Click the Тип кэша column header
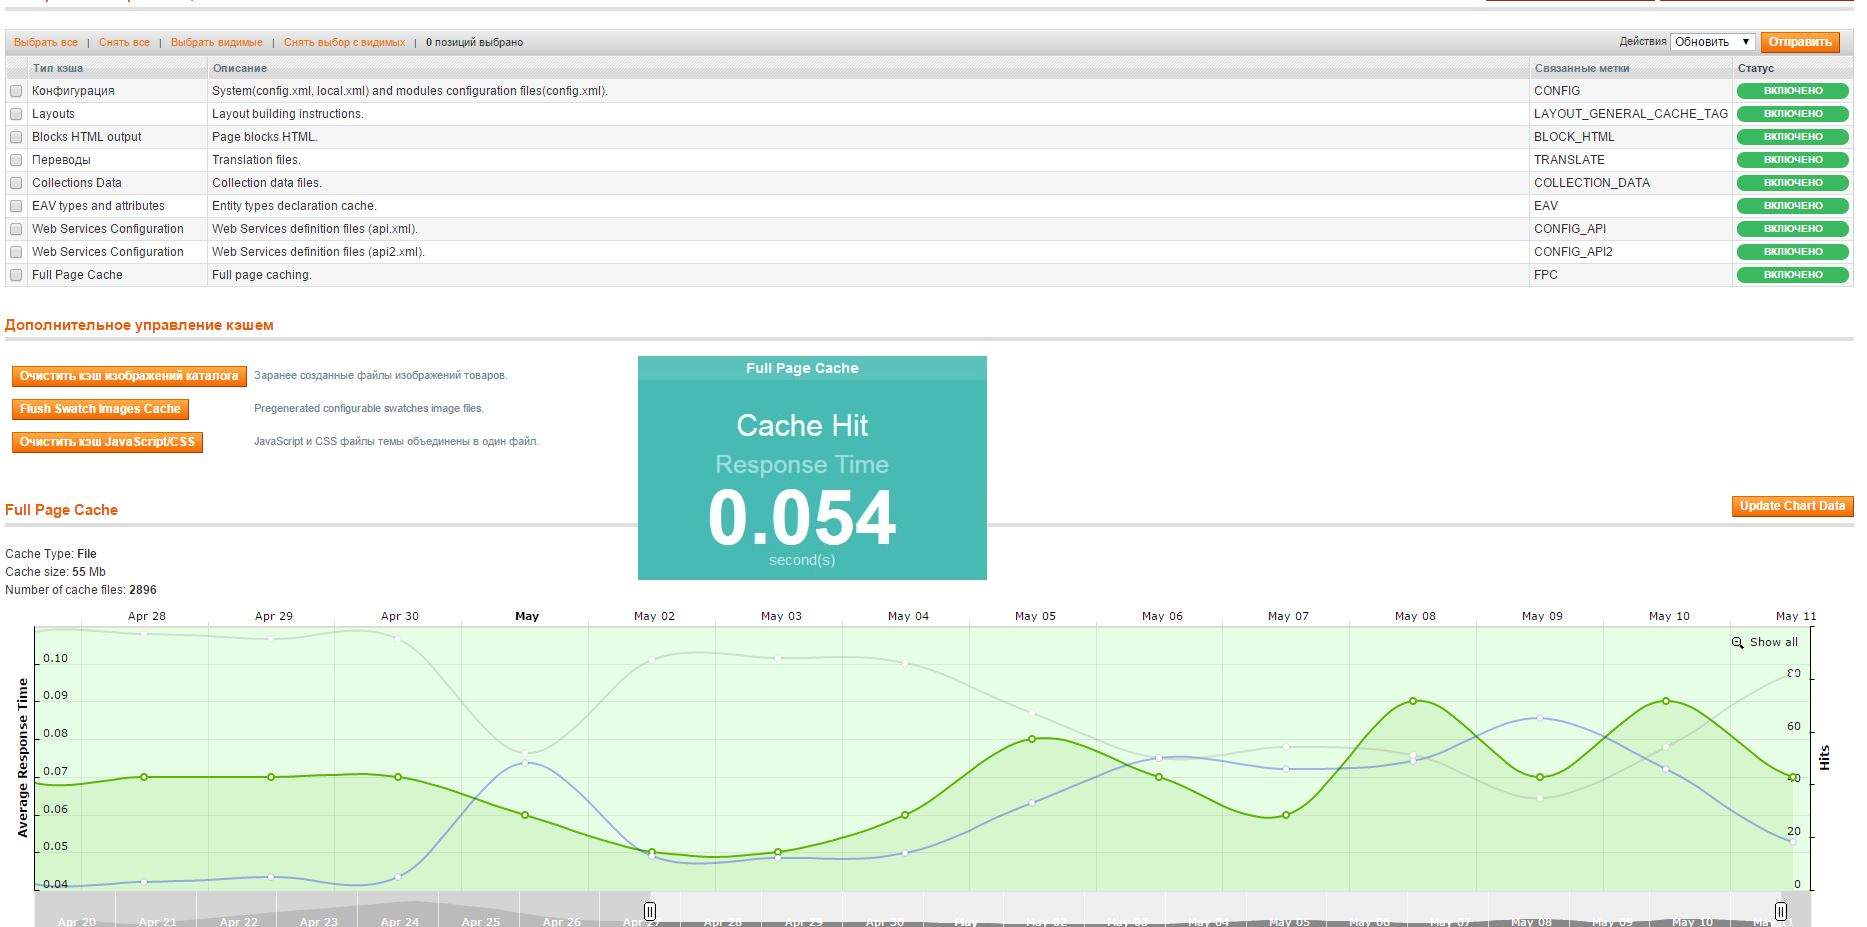 click(x=58, y=69)
